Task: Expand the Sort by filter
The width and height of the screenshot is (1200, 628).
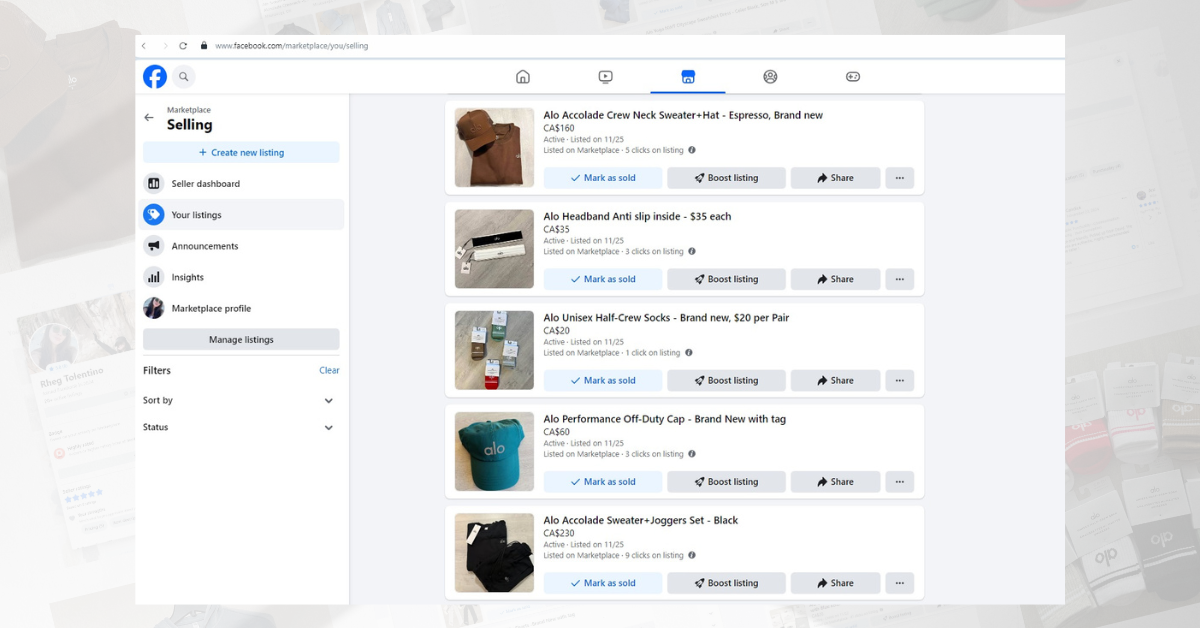Action: (x=241, y=400)
